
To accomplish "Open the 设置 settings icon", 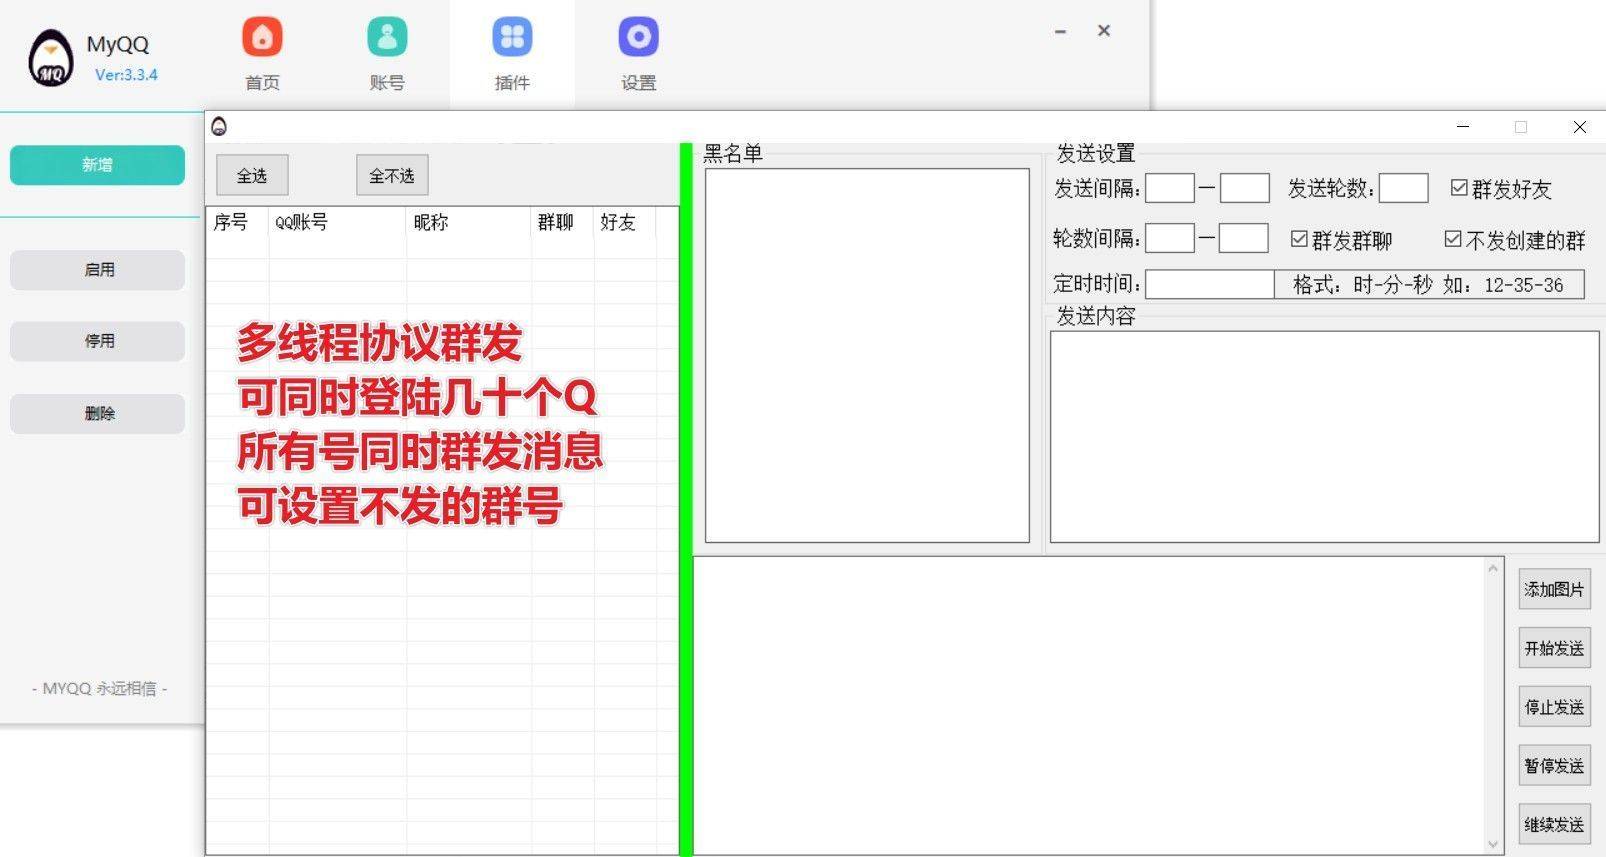I will click(638, 38).
